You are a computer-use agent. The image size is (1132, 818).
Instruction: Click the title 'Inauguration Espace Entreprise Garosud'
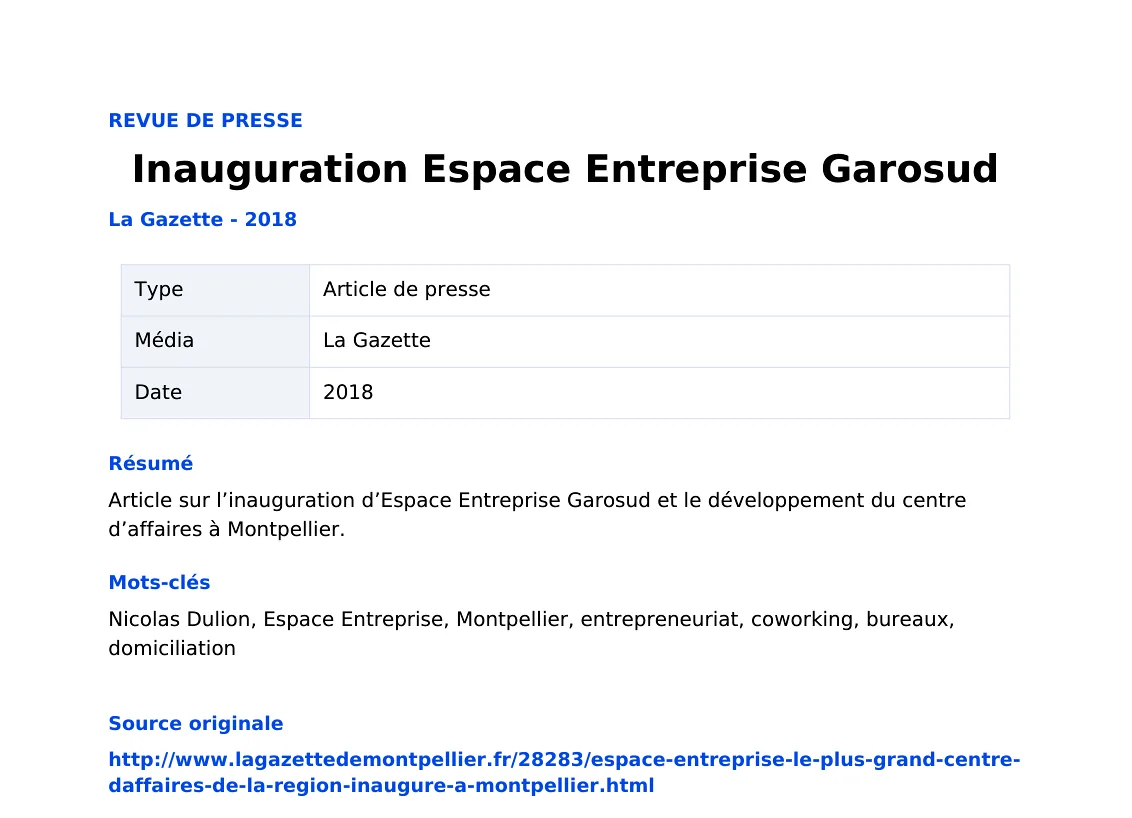[x=565, y=169]
